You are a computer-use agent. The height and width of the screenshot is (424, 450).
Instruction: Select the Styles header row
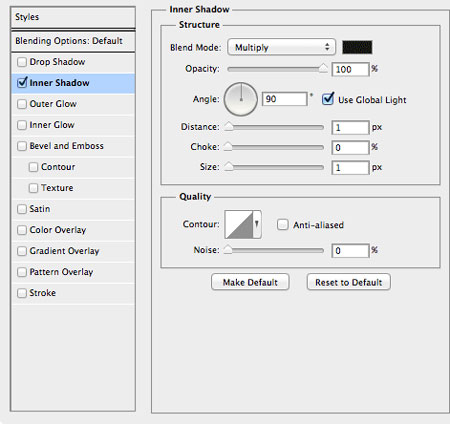coord(73,17)
